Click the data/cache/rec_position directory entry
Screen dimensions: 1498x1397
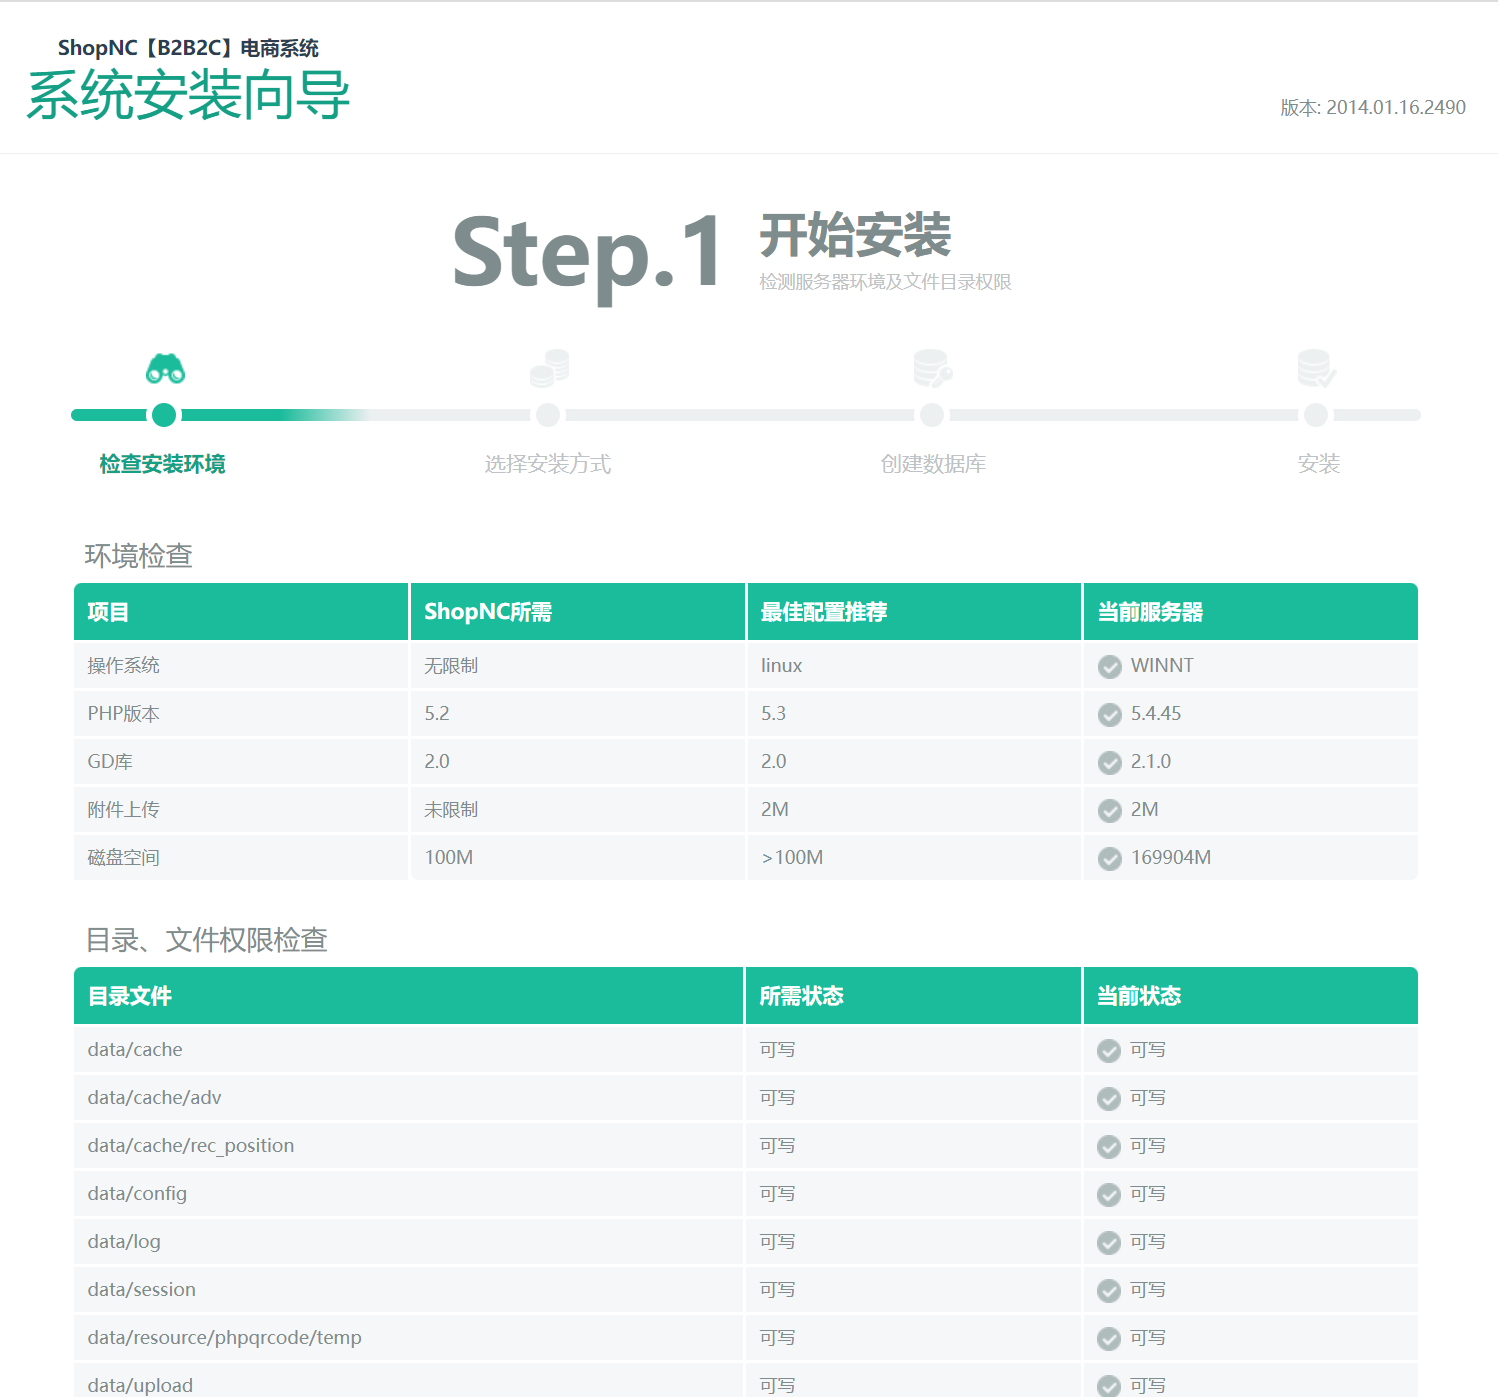(191, 1146)
